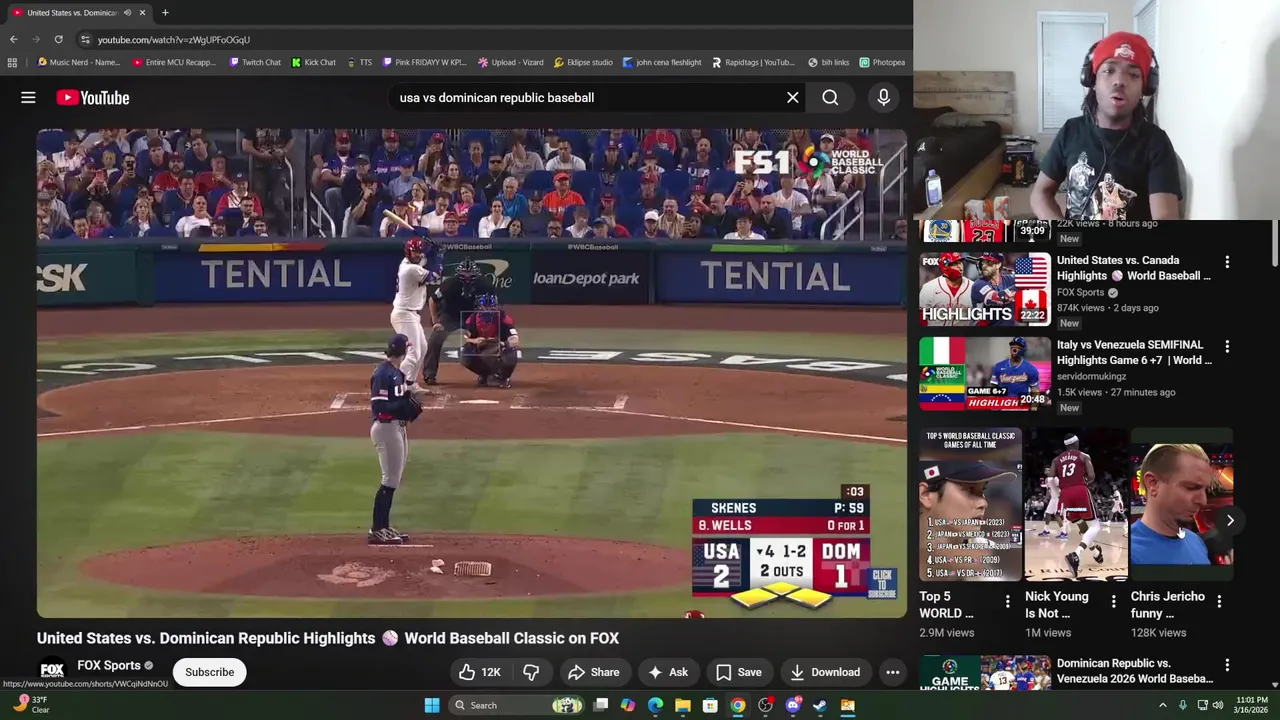
Task: Open the Ask AI feature
Action: tap(667, 672)
